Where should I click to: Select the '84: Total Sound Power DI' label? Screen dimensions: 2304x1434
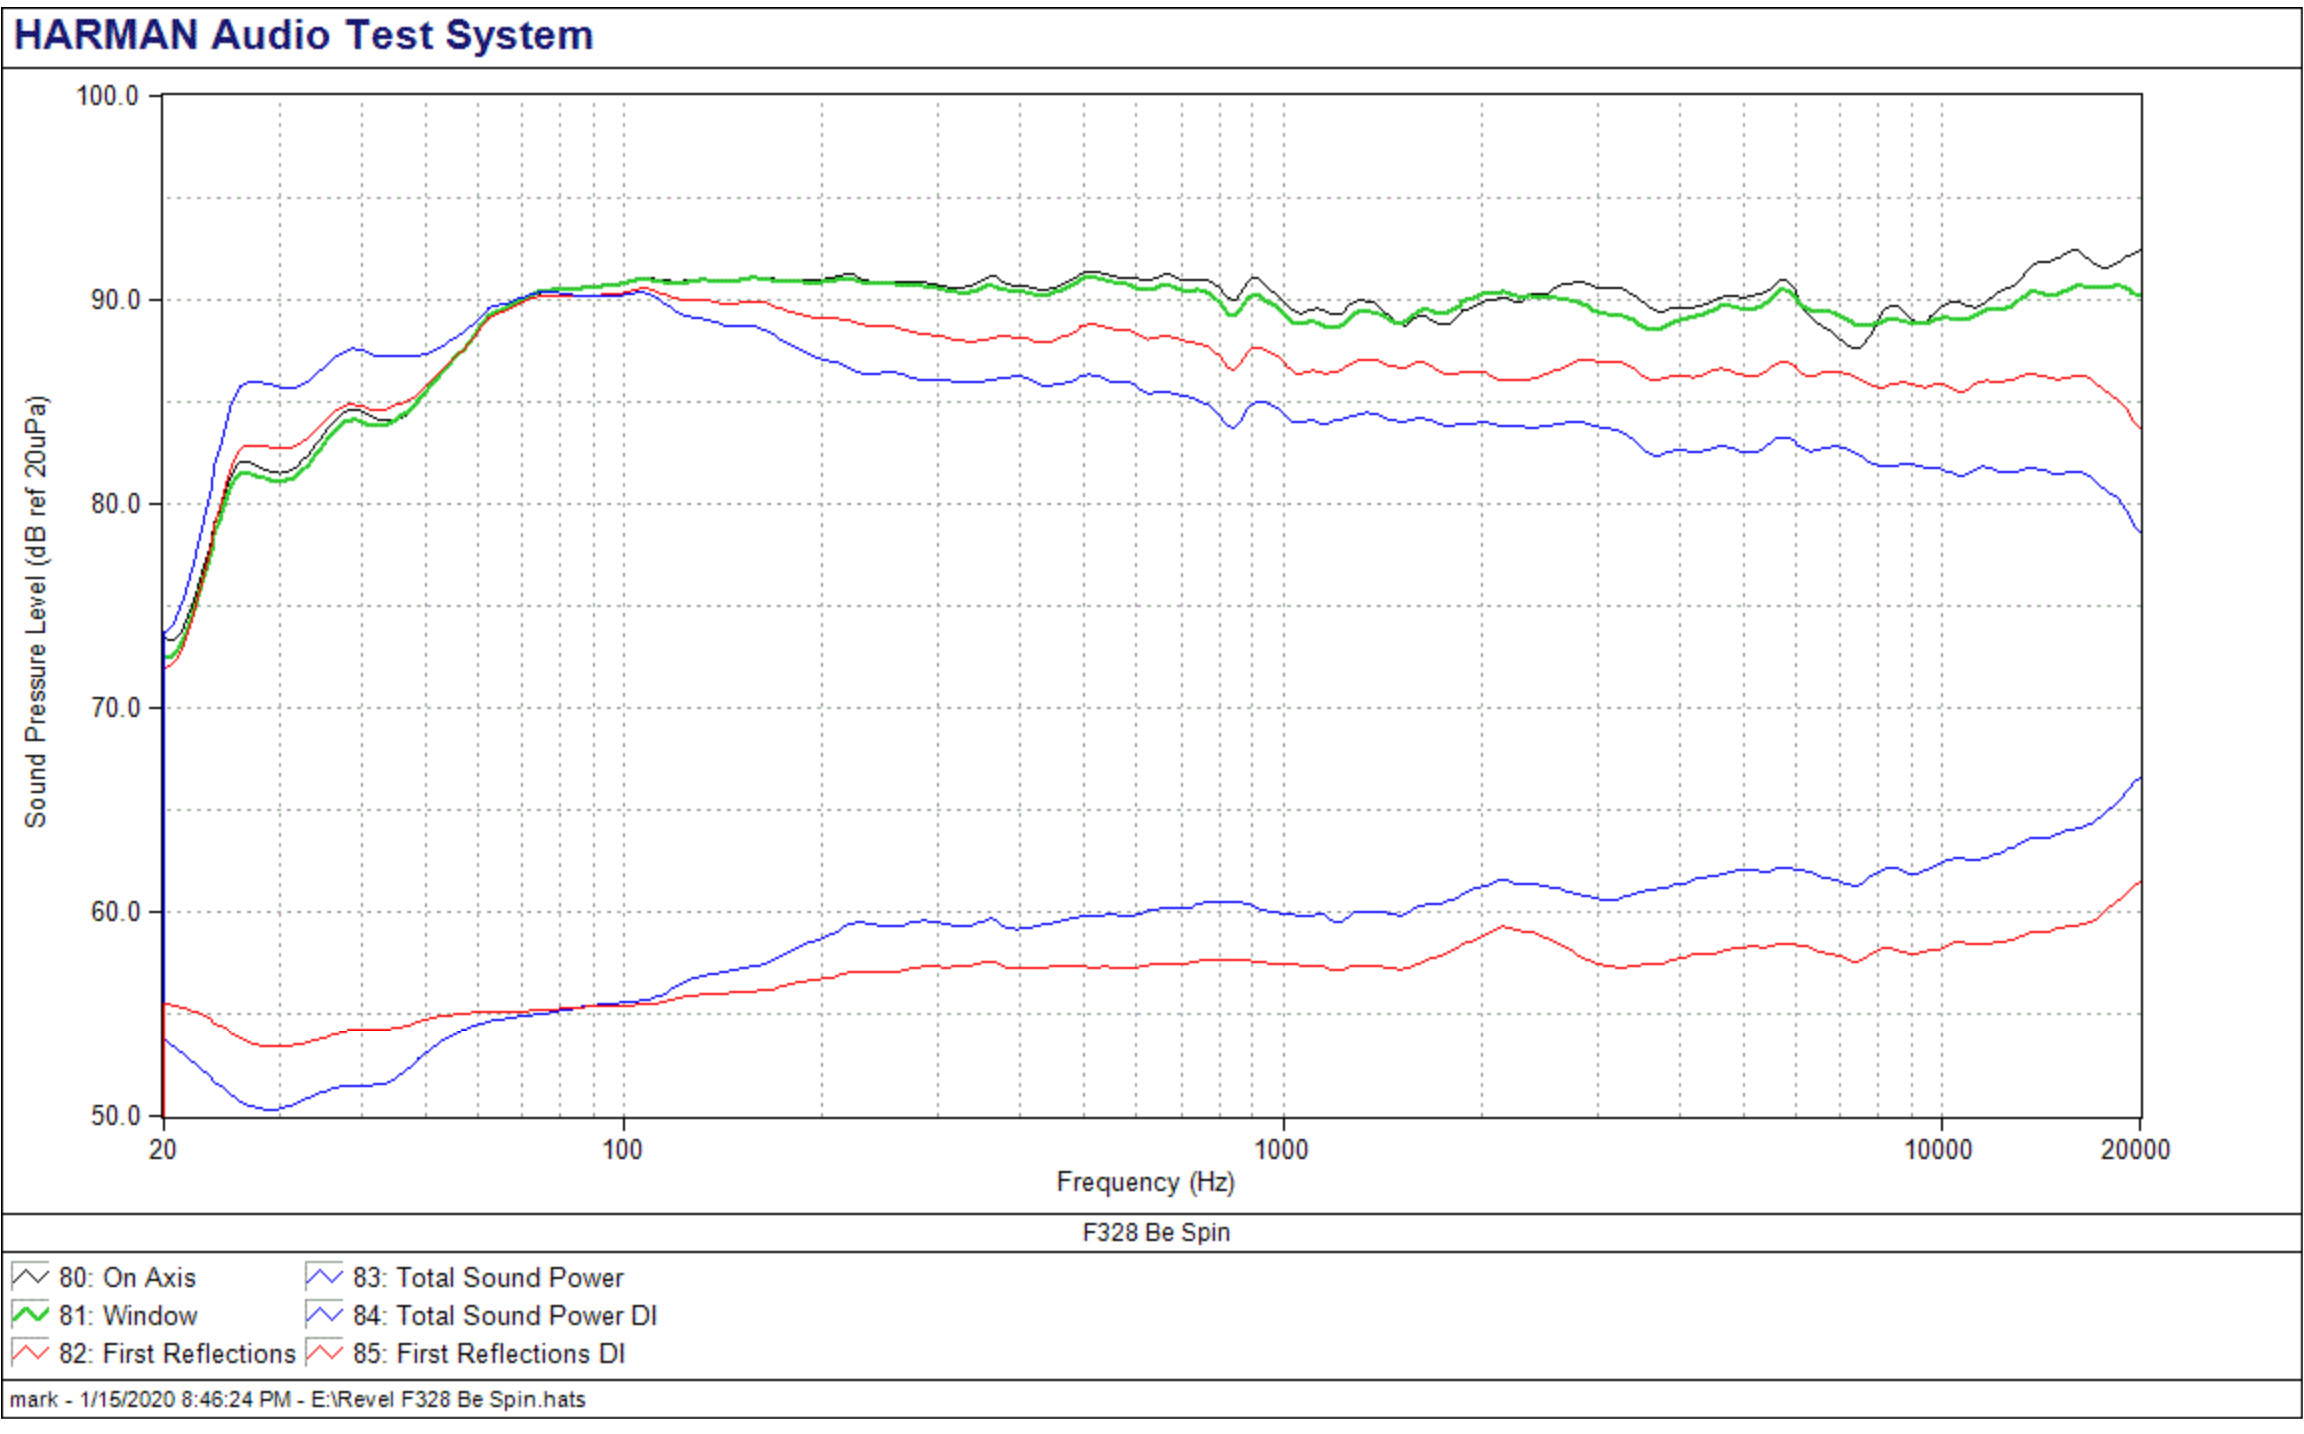[x=504, y=1315]
